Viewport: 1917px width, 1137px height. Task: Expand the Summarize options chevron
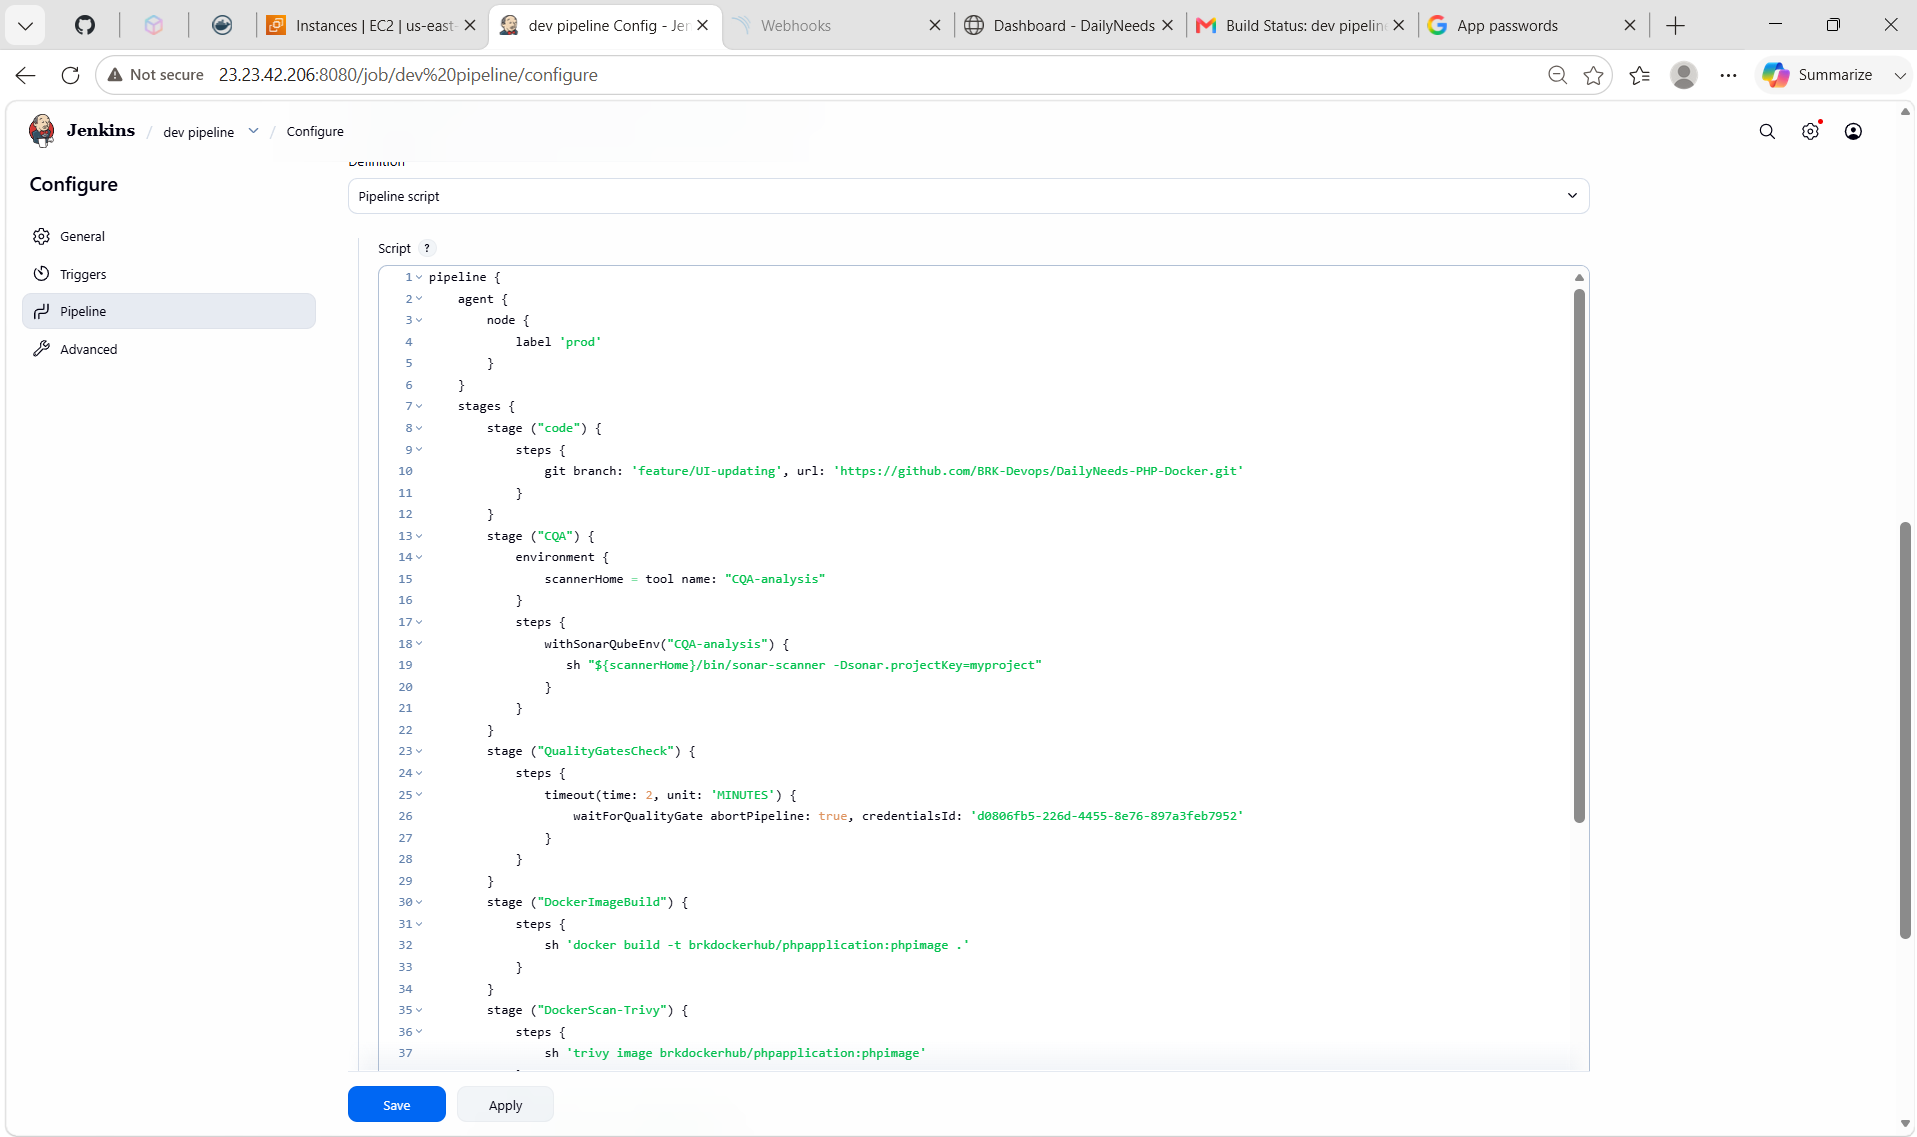1899,75
